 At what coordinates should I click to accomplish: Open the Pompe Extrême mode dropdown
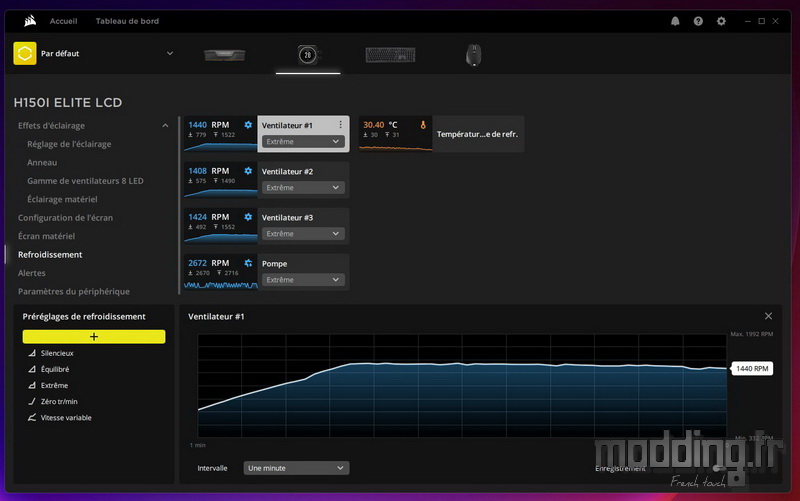point(303,280)
